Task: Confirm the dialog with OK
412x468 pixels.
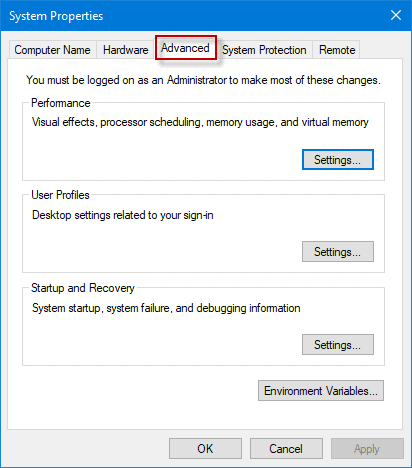Action: coord(205,449)
